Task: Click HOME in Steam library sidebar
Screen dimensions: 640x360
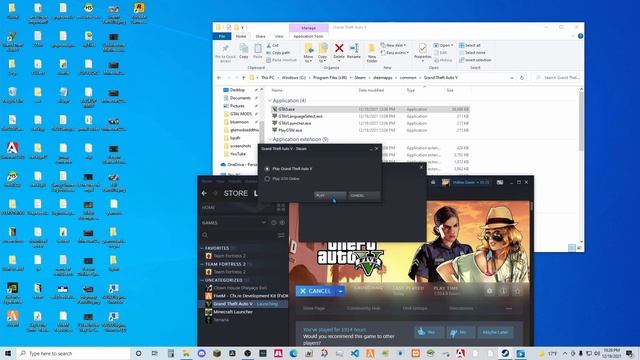Action: click(208, 207)
